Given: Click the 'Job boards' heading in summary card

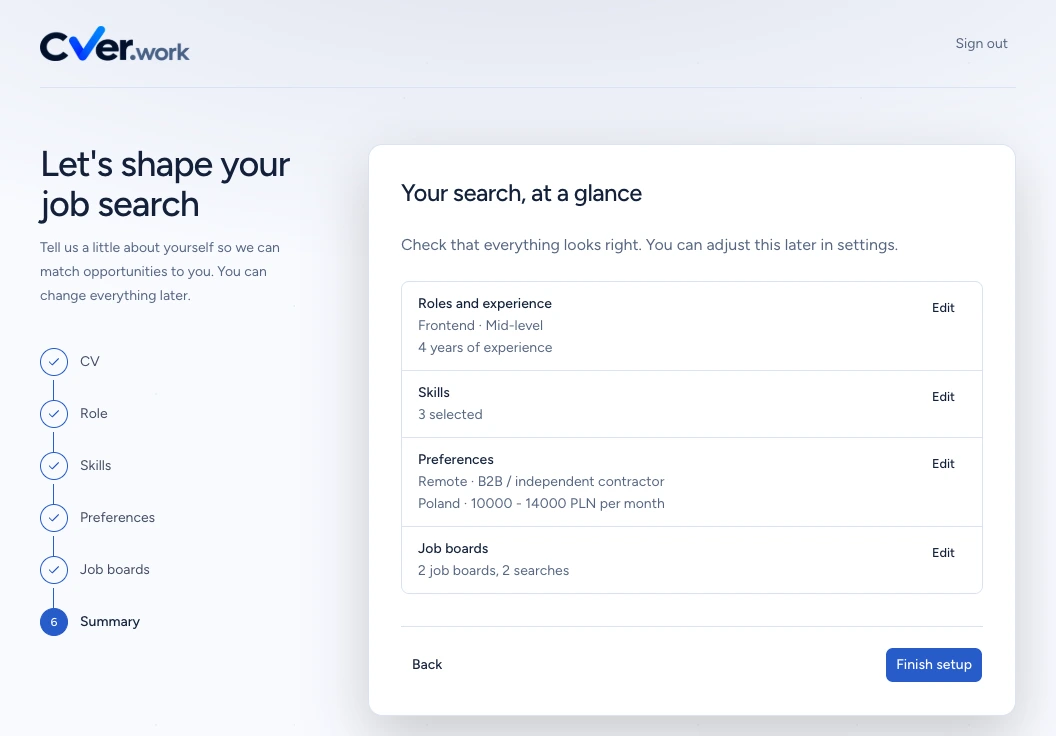Looking at the screenshot, I should point(453,549).
